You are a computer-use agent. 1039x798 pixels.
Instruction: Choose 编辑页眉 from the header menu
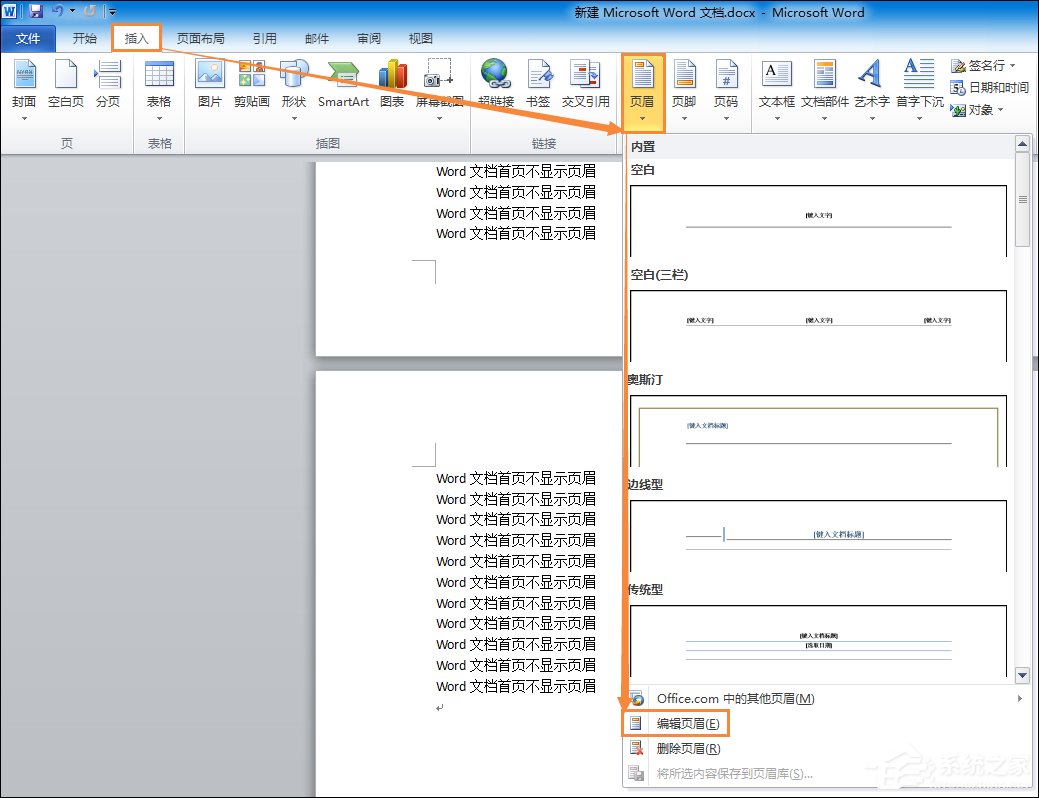click(x=687, y=723)
